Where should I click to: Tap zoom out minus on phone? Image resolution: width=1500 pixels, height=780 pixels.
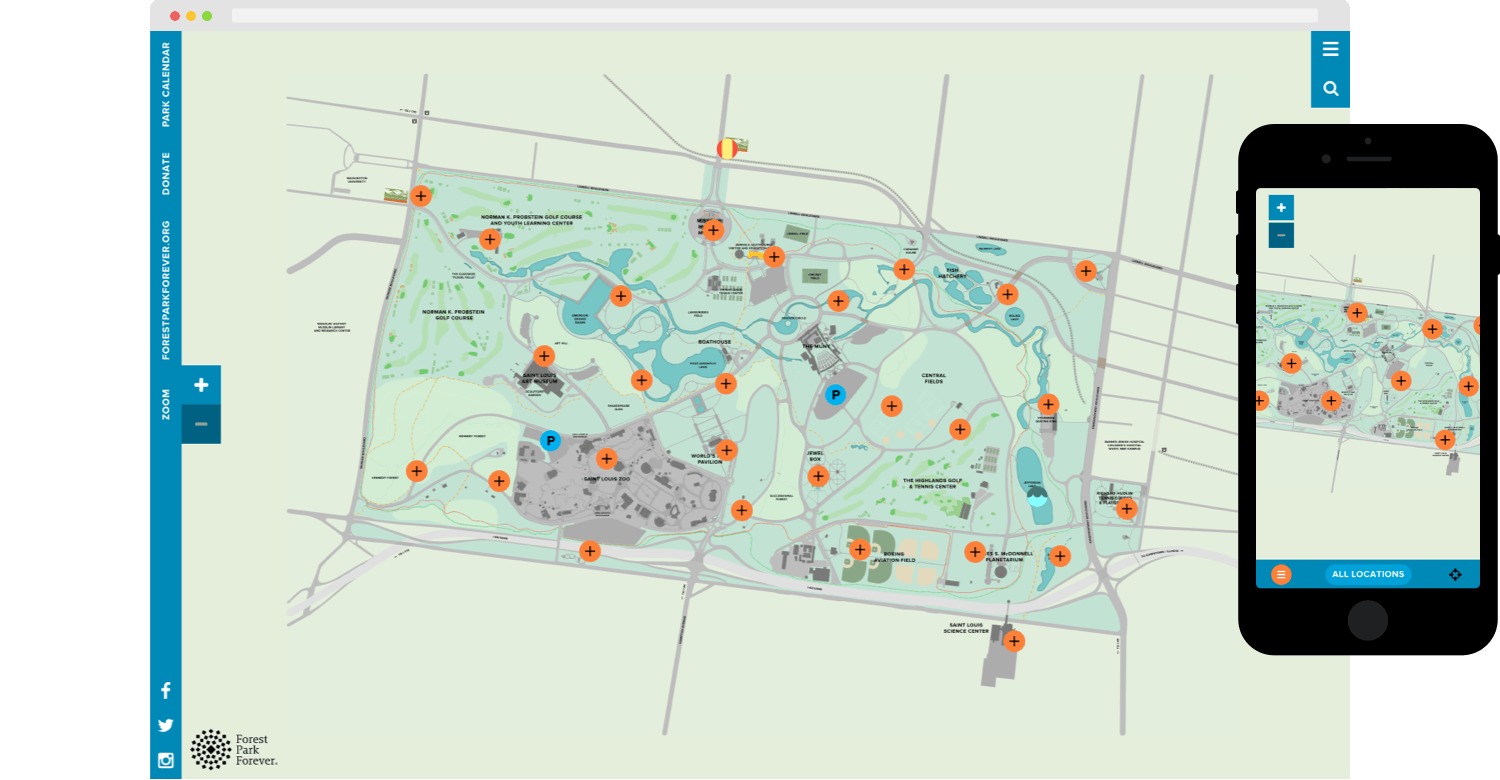click(1281, 235)
